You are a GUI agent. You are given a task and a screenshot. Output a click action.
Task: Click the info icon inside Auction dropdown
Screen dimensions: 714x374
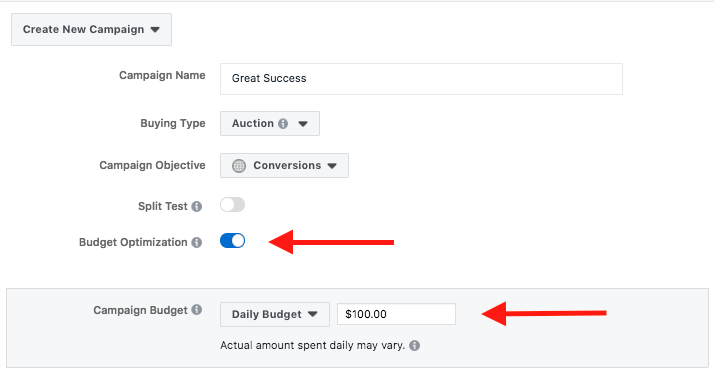(283, 123)
